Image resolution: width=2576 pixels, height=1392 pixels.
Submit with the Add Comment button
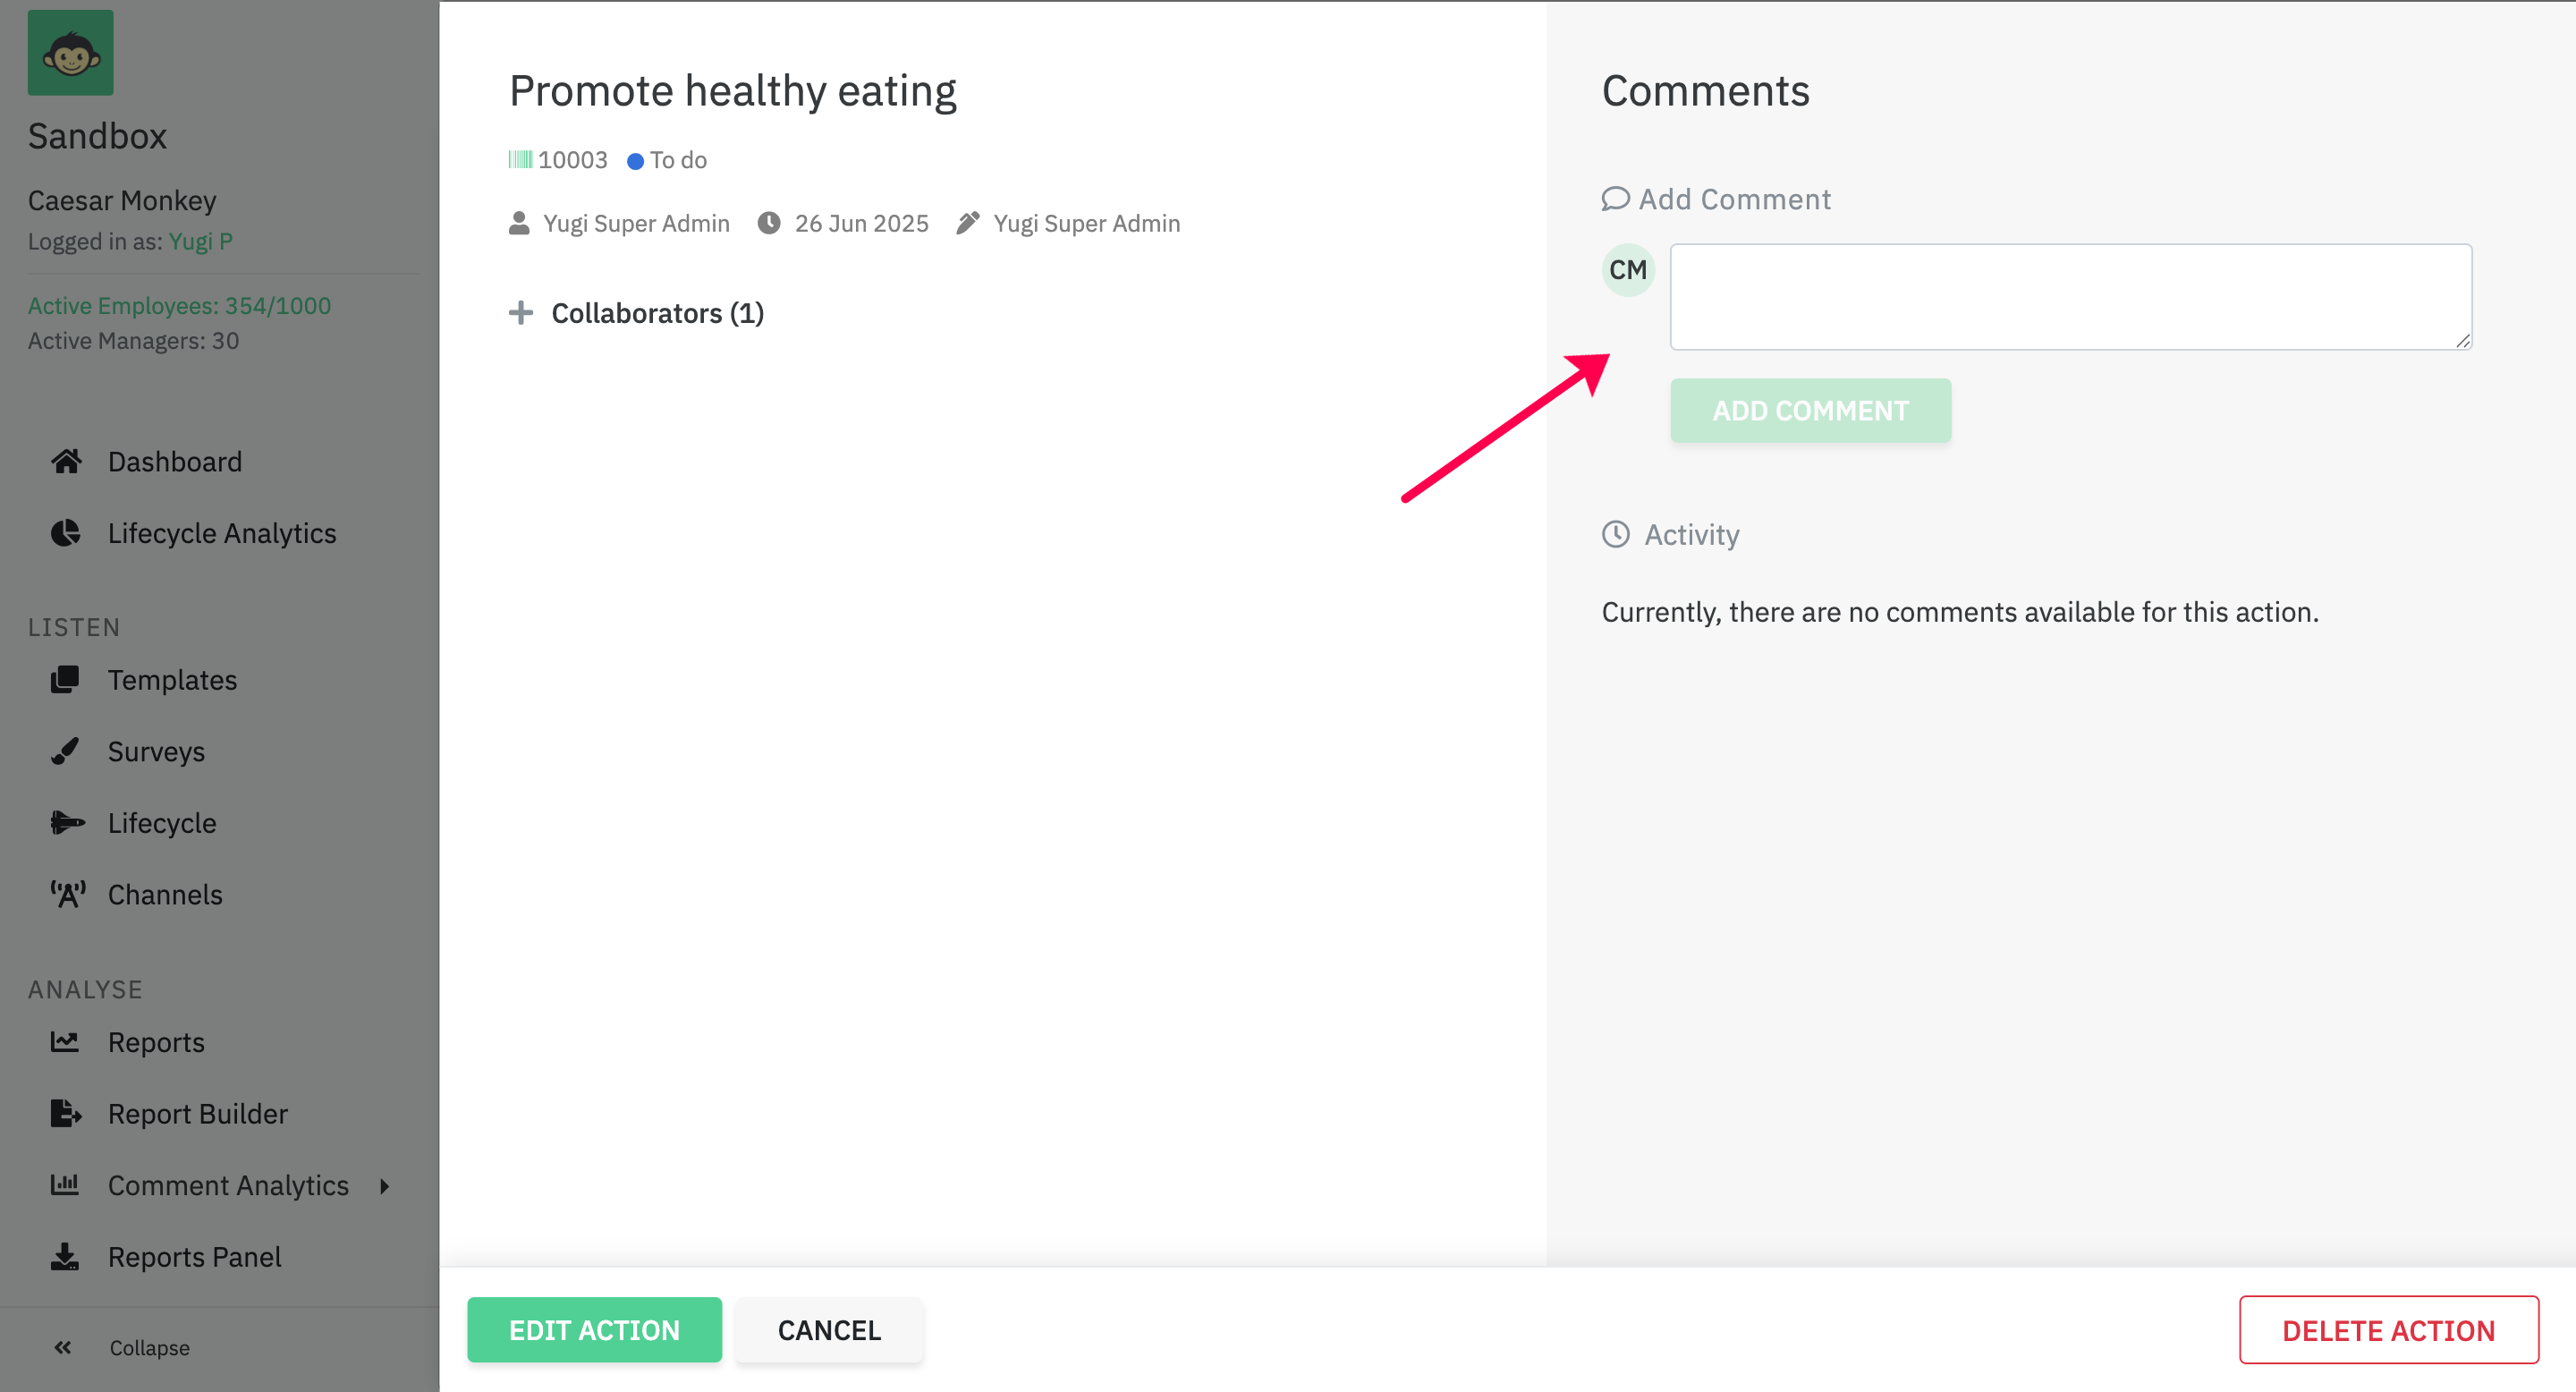(1810, 410)
